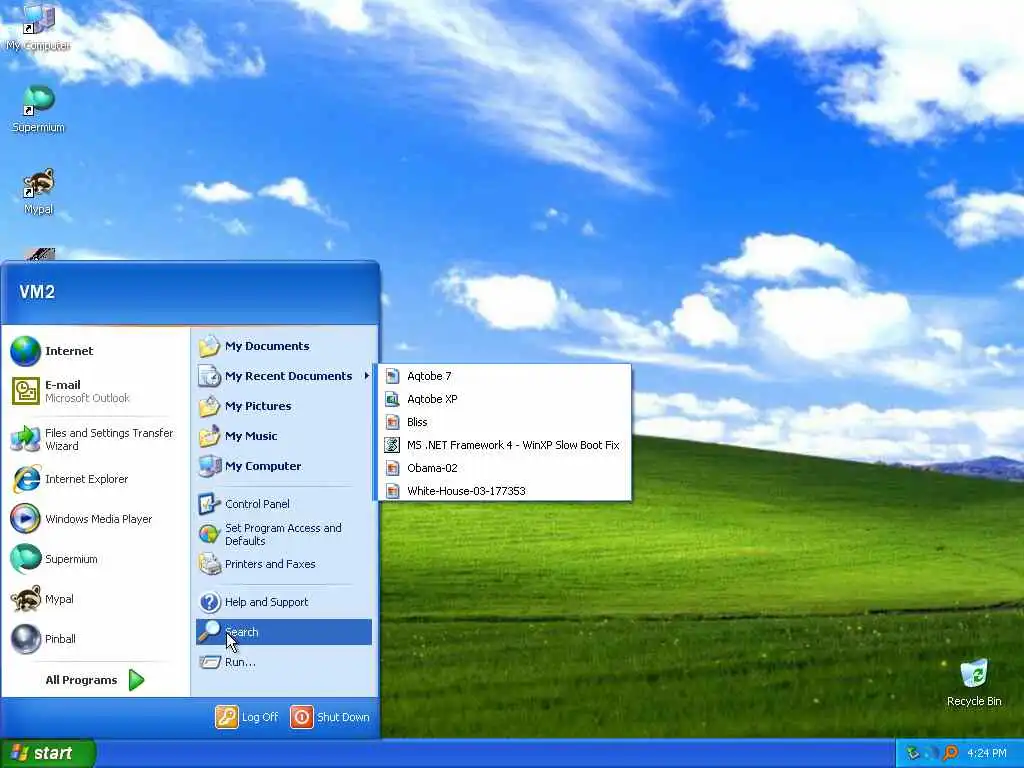Click the Shut Down button
This screenshot has width=1024, height=768.
coord(330,717)
